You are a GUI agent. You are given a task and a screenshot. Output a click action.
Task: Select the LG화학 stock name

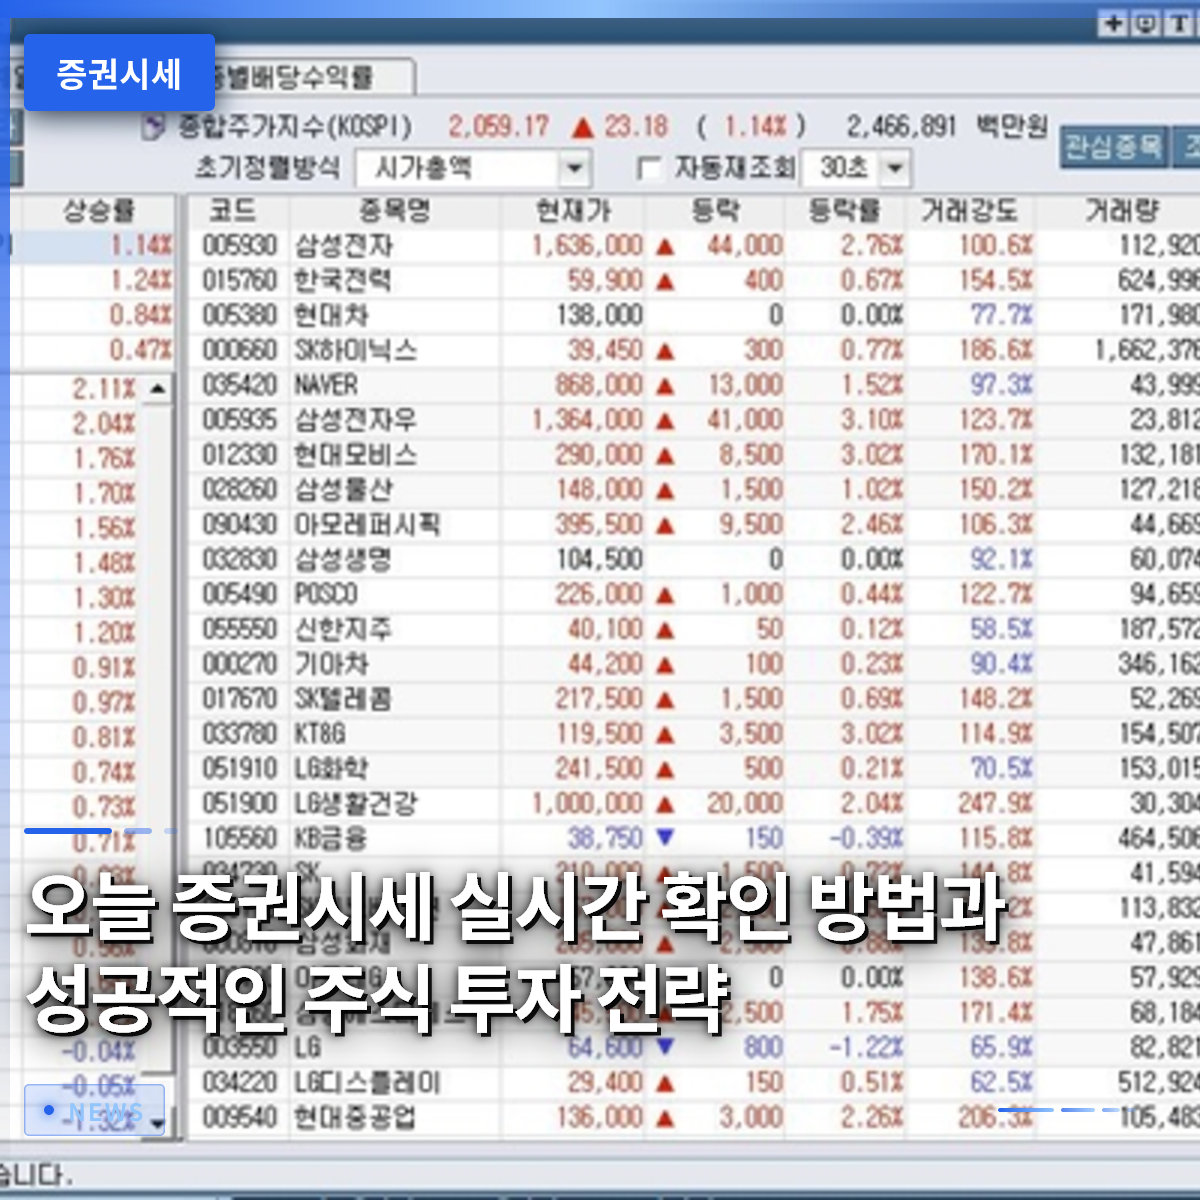click(x=331, y=768)
